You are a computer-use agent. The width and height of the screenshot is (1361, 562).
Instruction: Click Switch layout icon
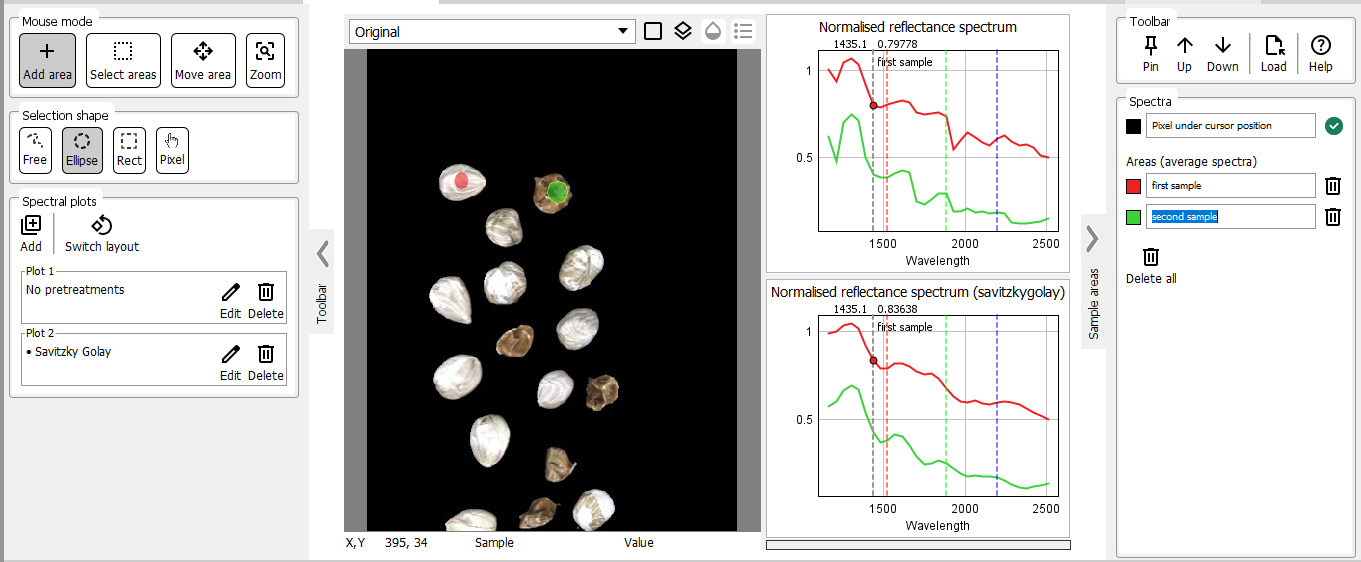(x=101, y=233)
